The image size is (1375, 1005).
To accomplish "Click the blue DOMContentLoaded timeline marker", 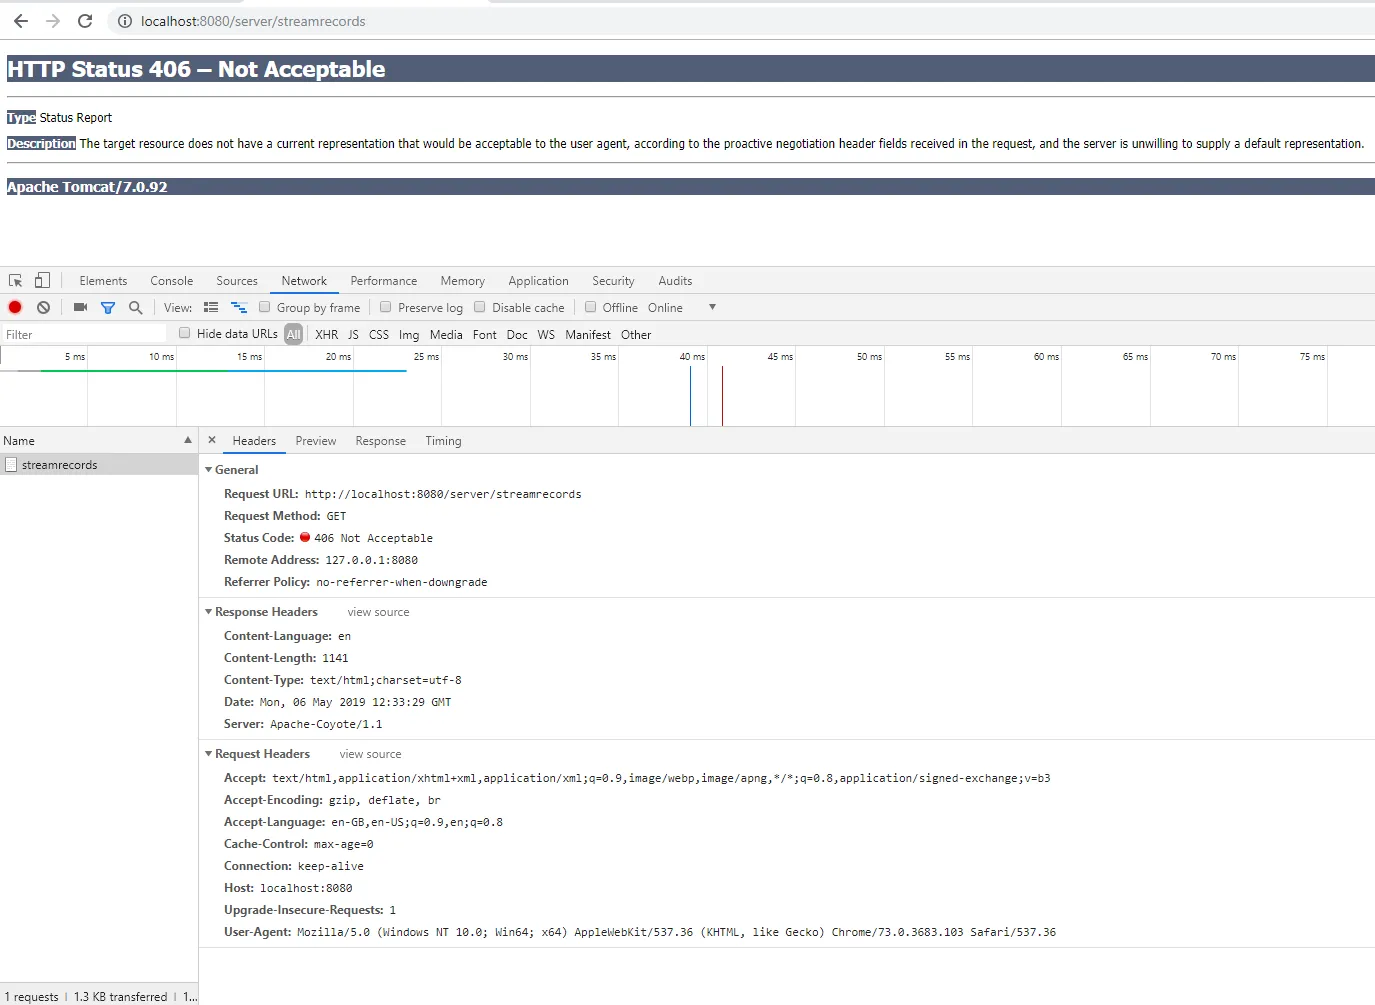I will (690, 396).
